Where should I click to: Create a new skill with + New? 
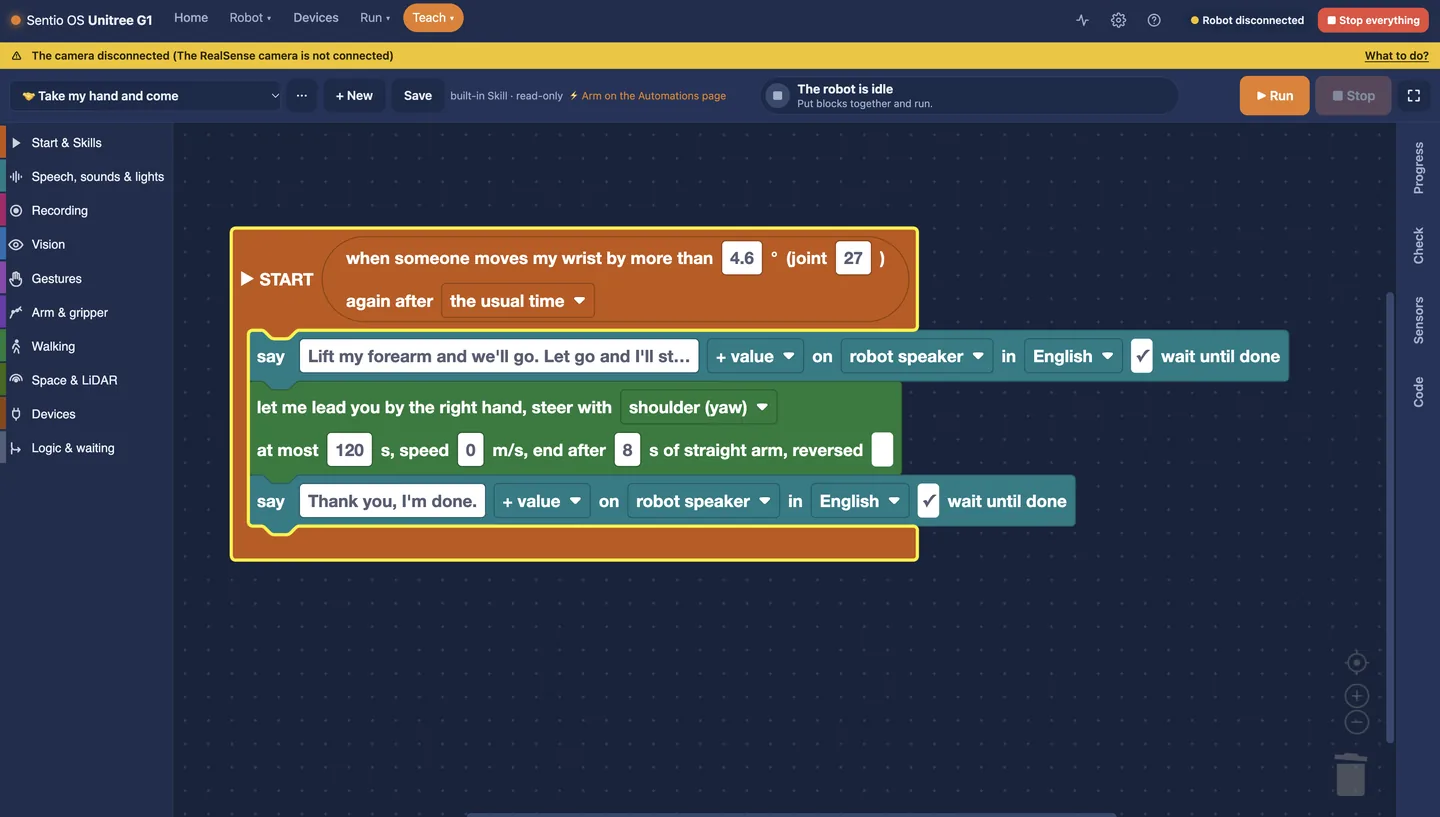click(x=354, y=96)
